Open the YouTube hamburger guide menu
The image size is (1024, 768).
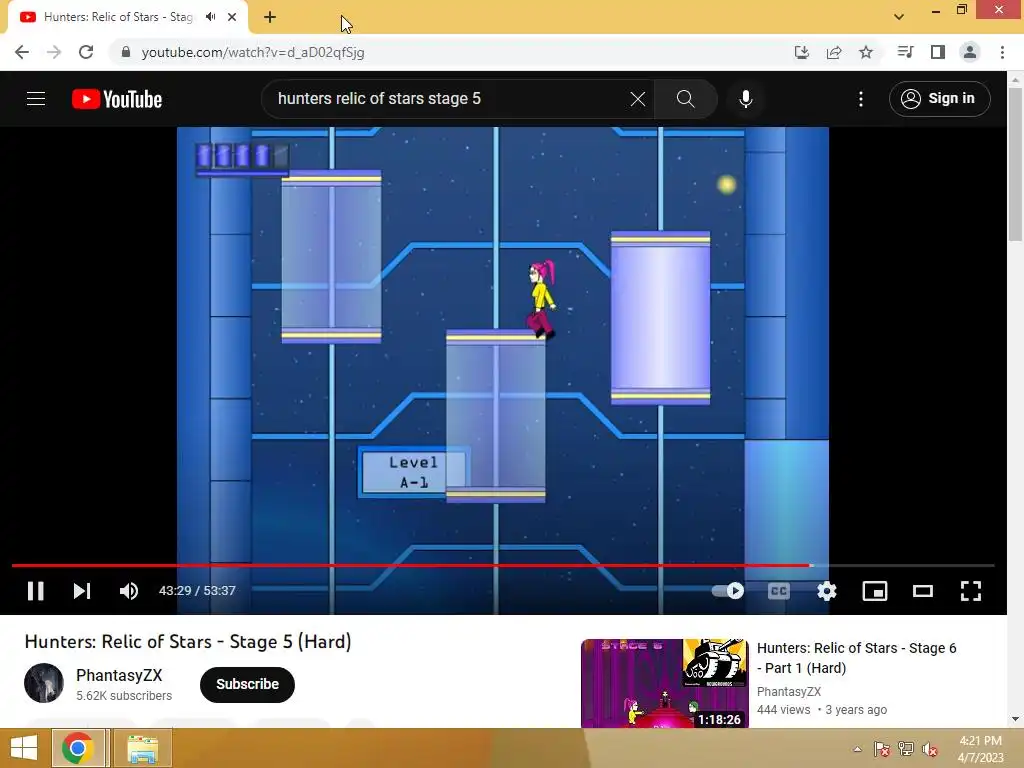click(x=36, y=99)
